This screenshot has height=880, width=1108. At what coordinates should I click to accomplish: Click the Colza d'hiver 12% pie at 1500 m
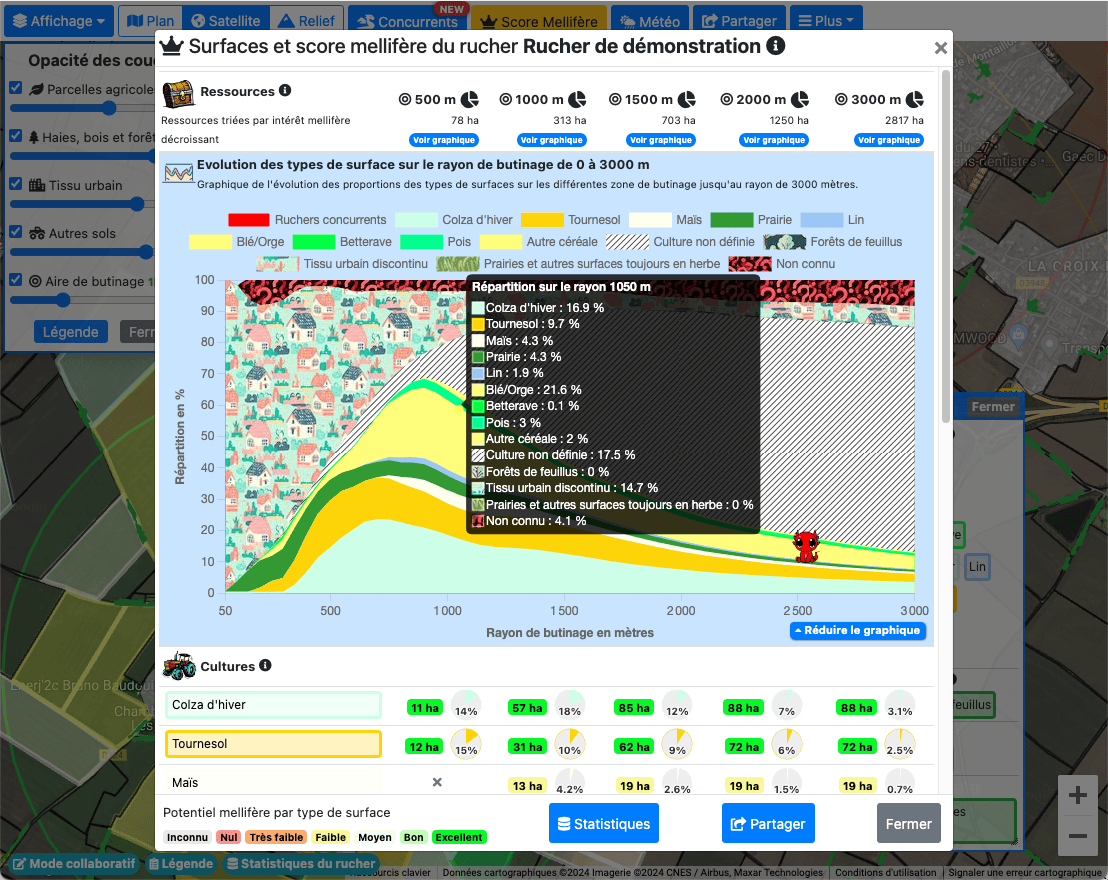pos(677,704)
